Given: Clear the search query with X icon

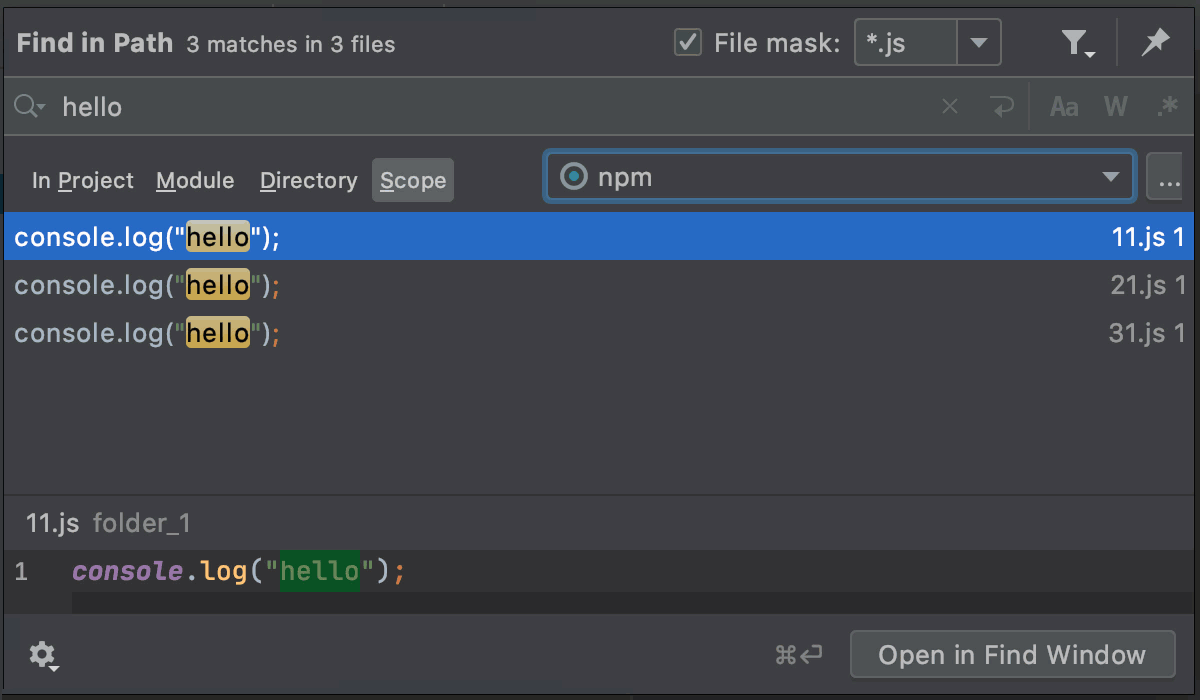Looking at the screenshot, I should click(x=948, y=106).
